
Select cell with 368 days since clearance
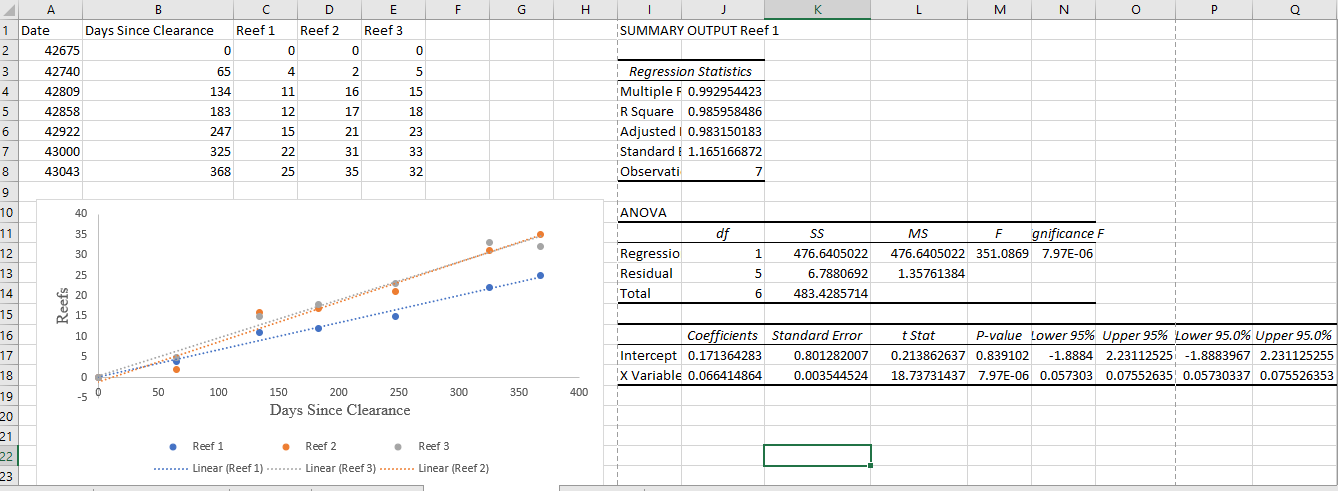coord(158,172)
